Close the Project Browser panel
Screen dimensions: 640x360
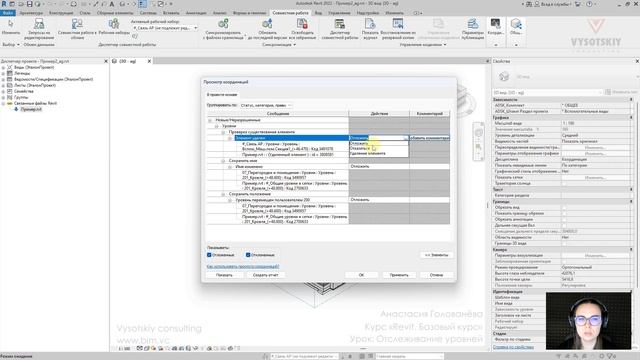pyautogui.click(x=106, y=61)
